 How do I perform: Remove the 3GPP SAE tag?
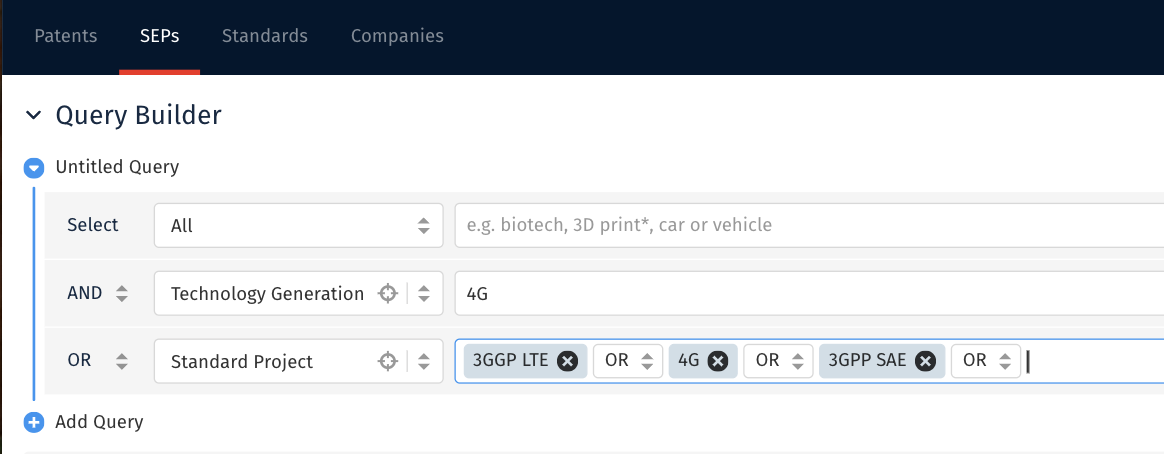(925, 361)
